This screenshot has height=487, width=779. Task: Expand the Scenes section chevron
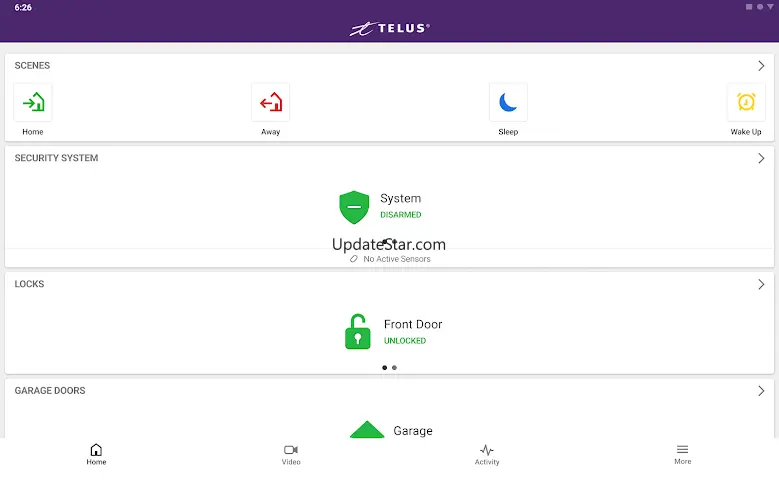pyautogui.click(x=761, y=66)
